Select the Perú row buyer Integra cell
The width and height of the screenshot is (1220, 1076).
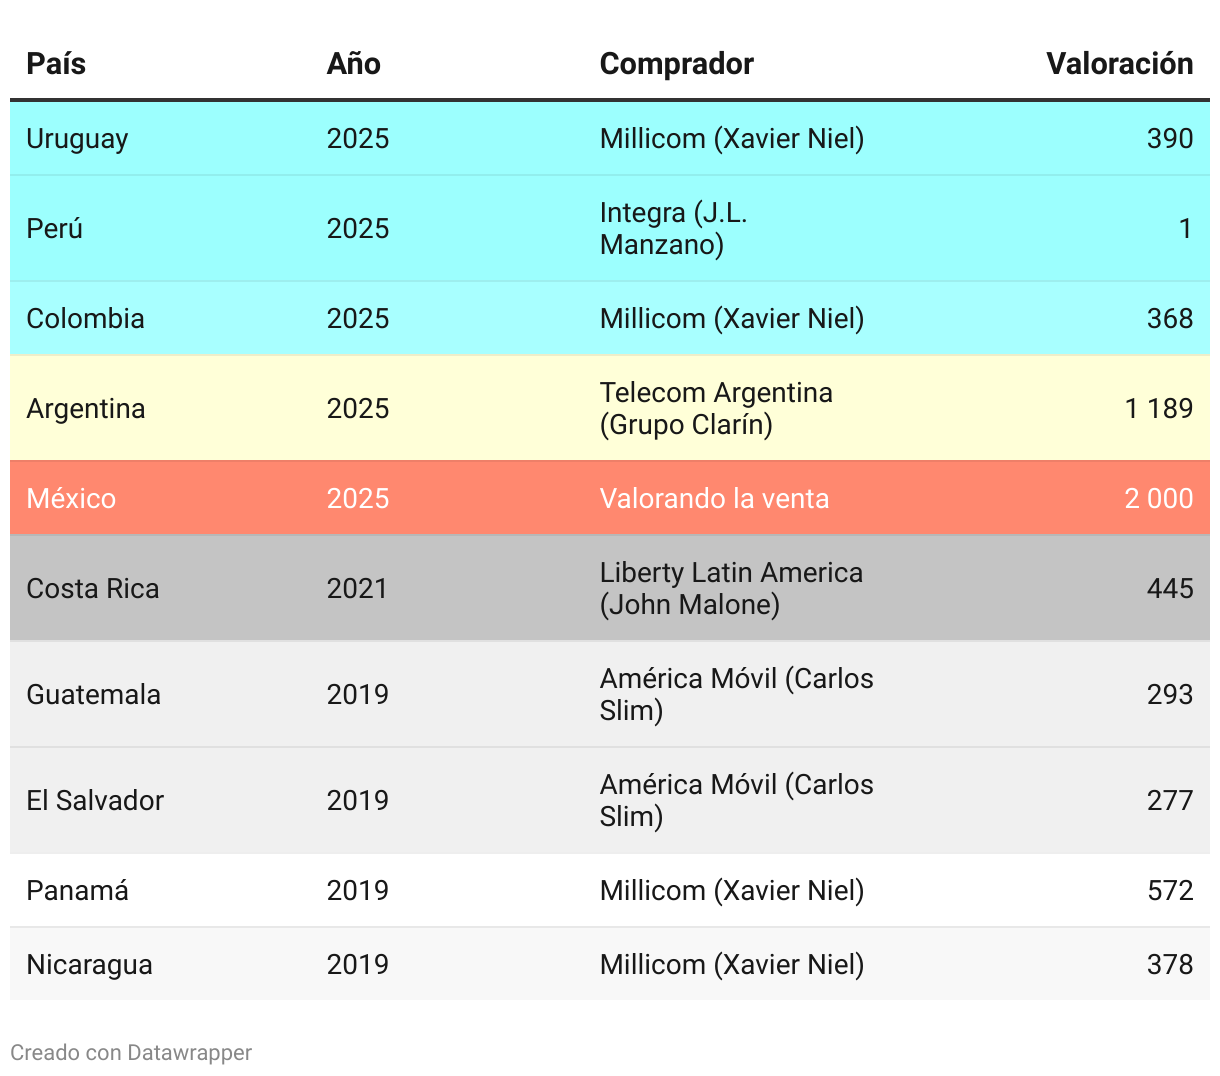[x=674, y=229]
